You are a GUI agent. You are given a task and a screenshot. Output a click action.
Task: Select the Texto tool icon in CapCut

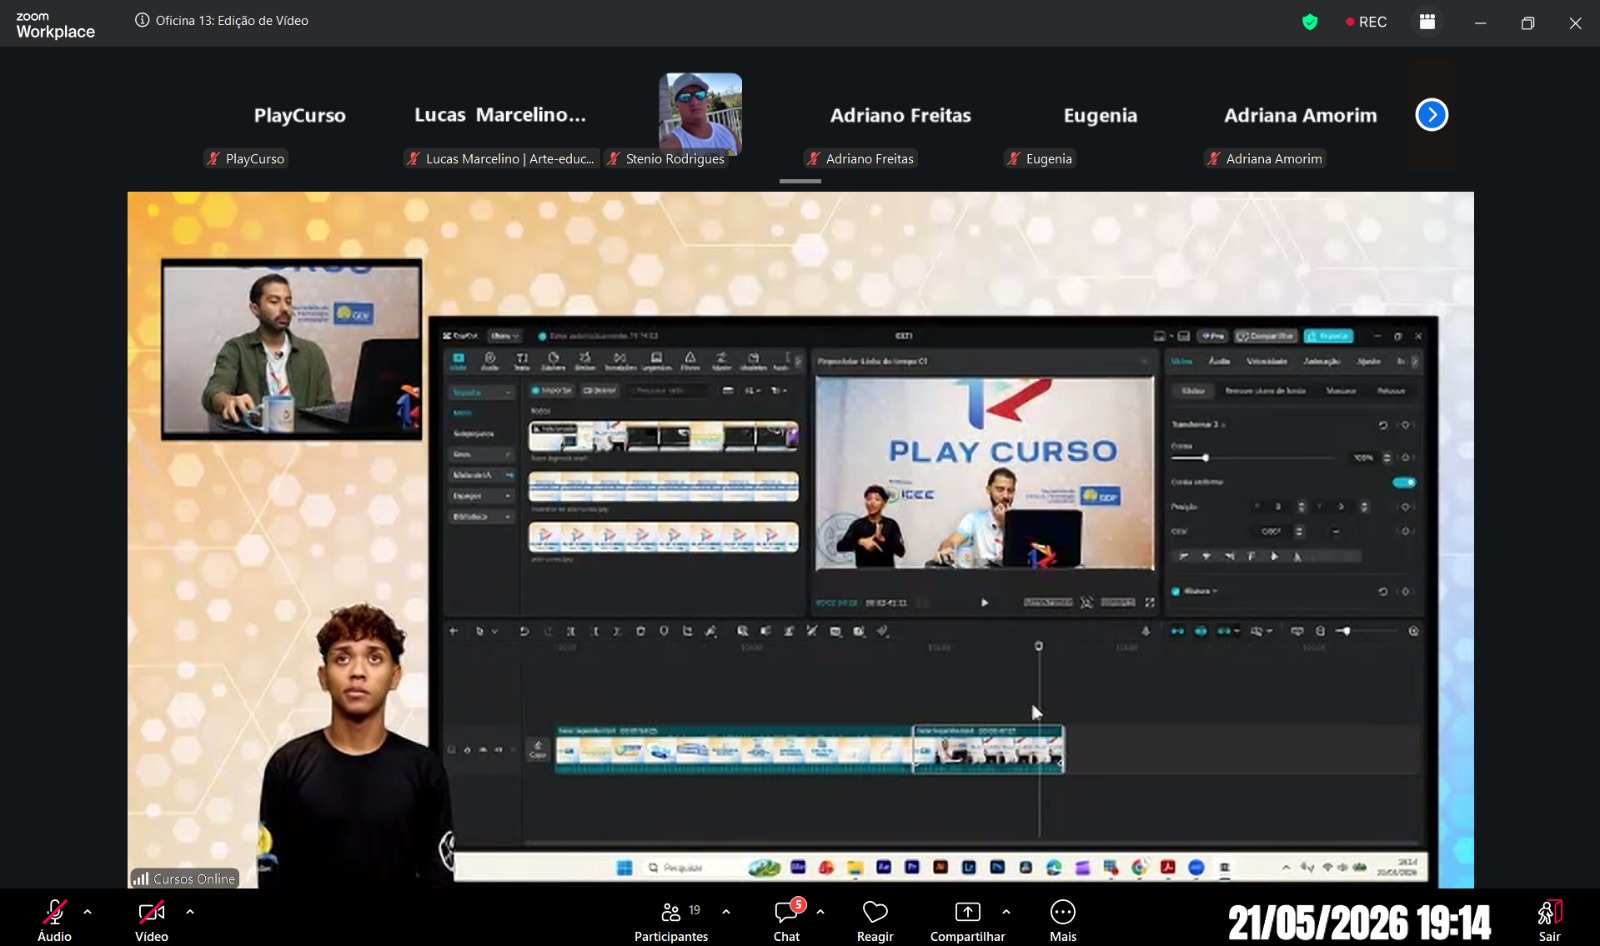pyautogui.click(x=522, y=361)
